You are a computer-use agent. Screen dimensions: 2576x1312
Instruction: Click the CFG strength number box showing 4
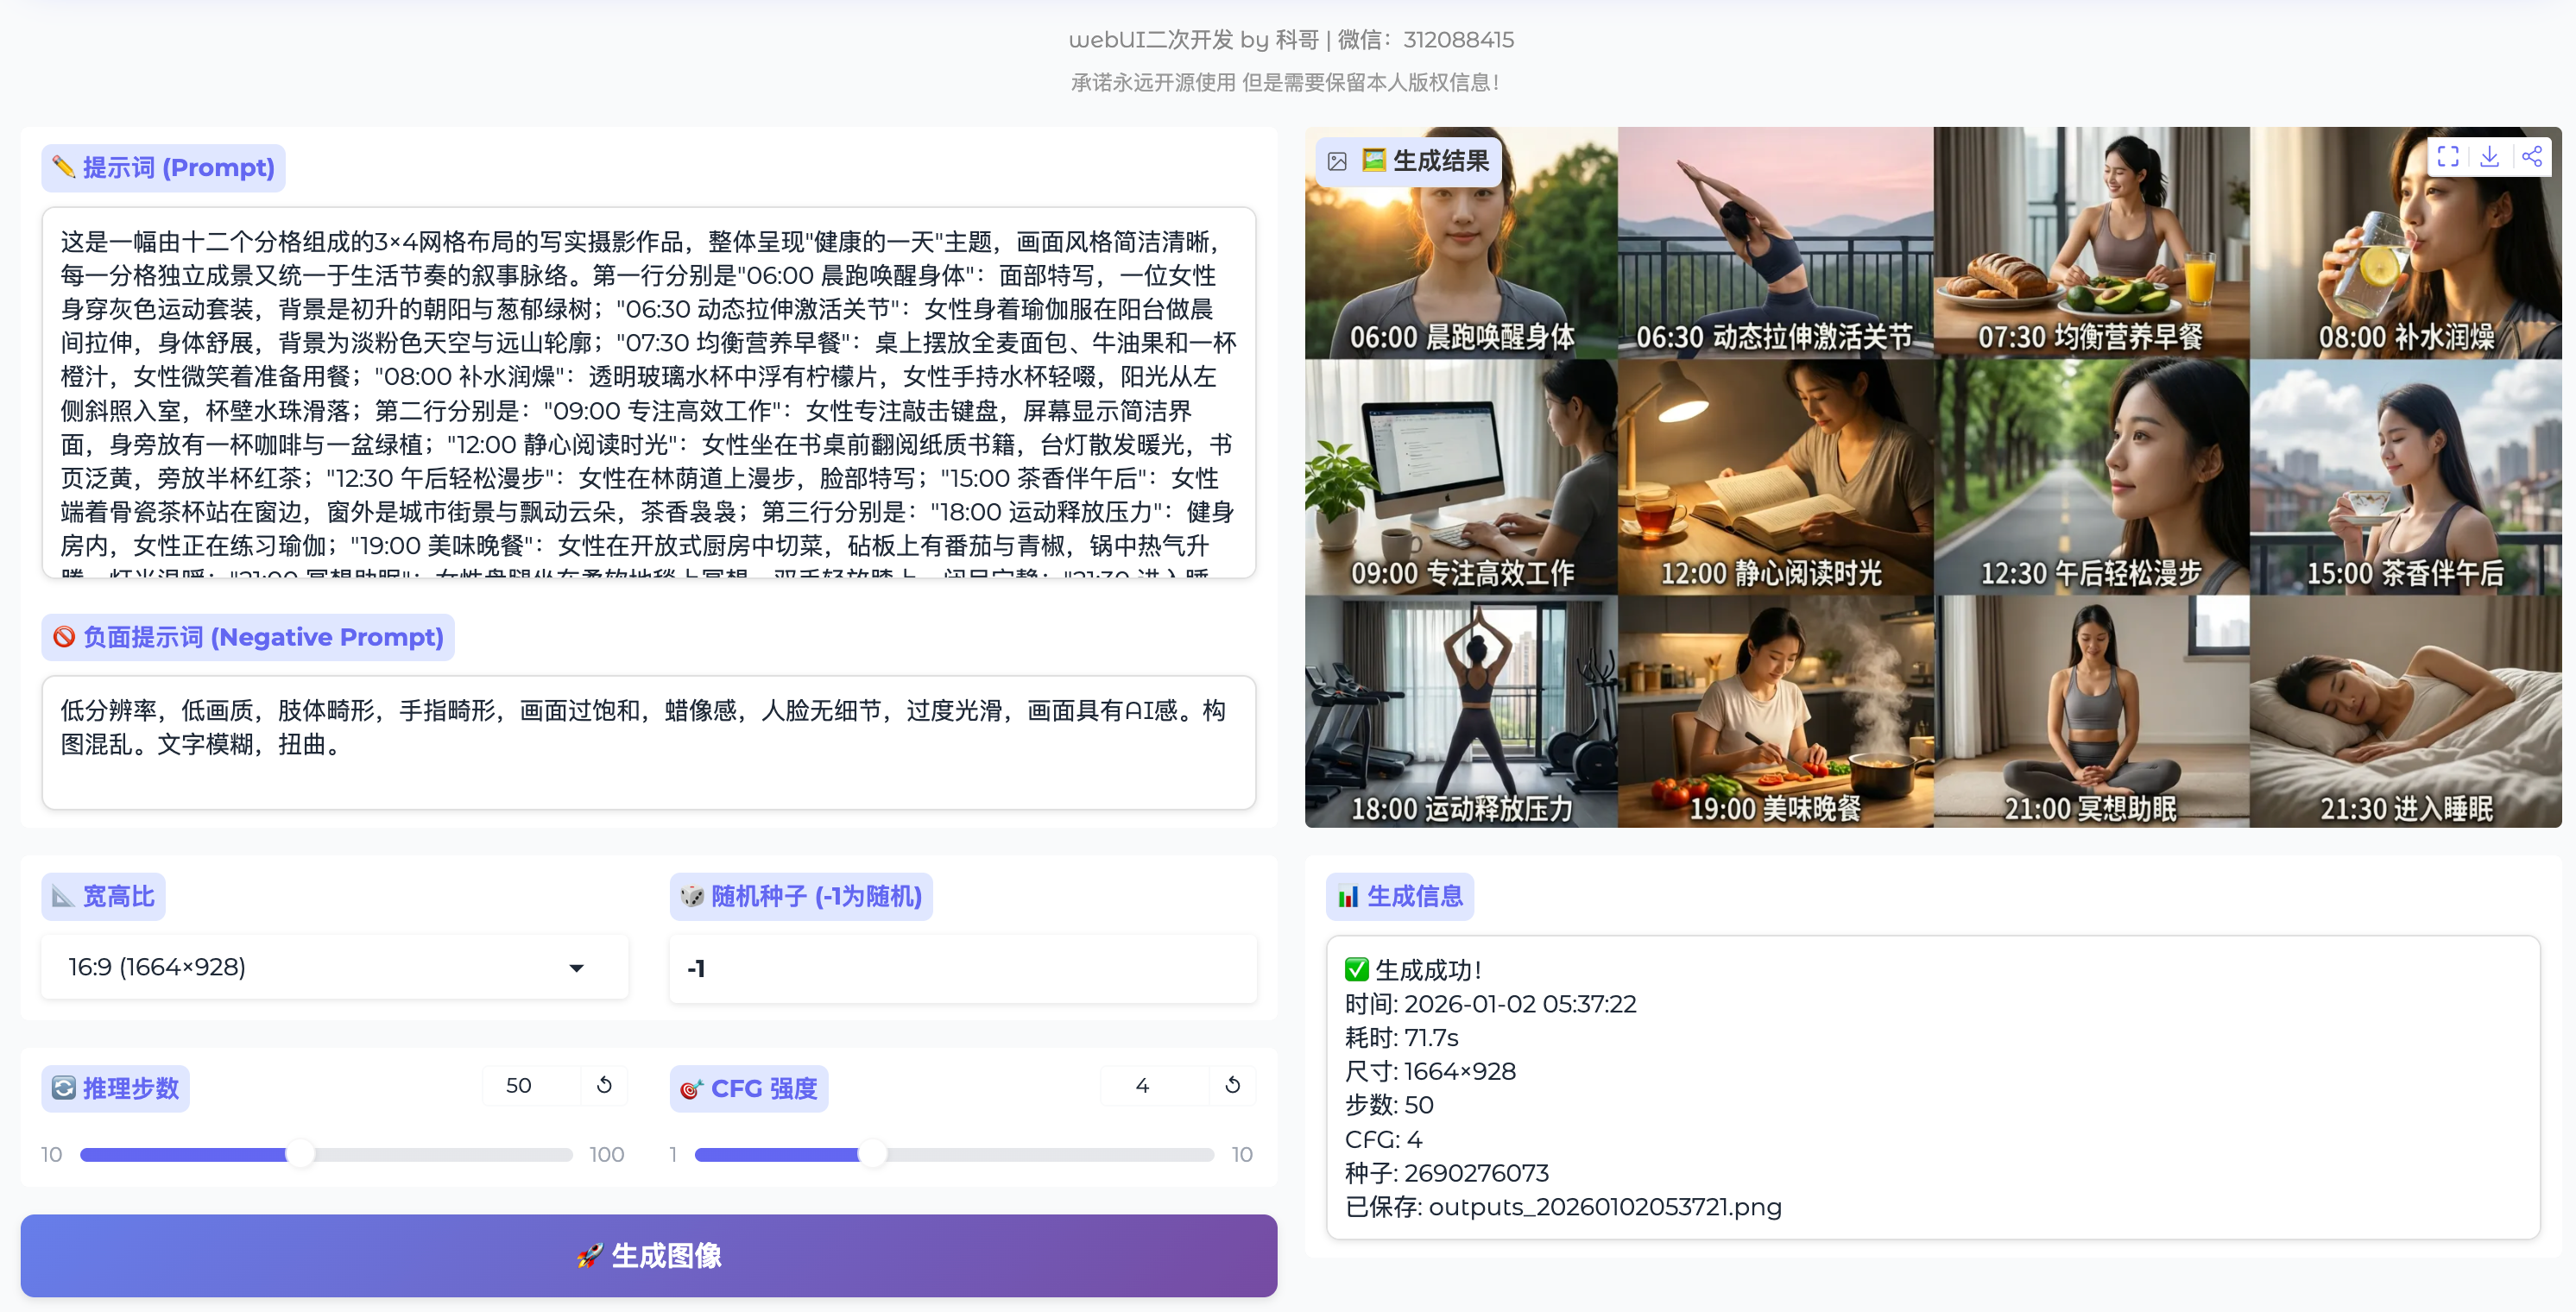1152,1085
